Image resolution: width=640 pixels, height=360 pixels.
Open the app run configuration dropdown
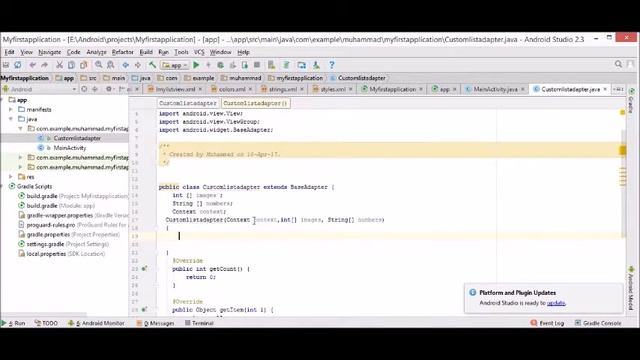[x=174, y=65]
